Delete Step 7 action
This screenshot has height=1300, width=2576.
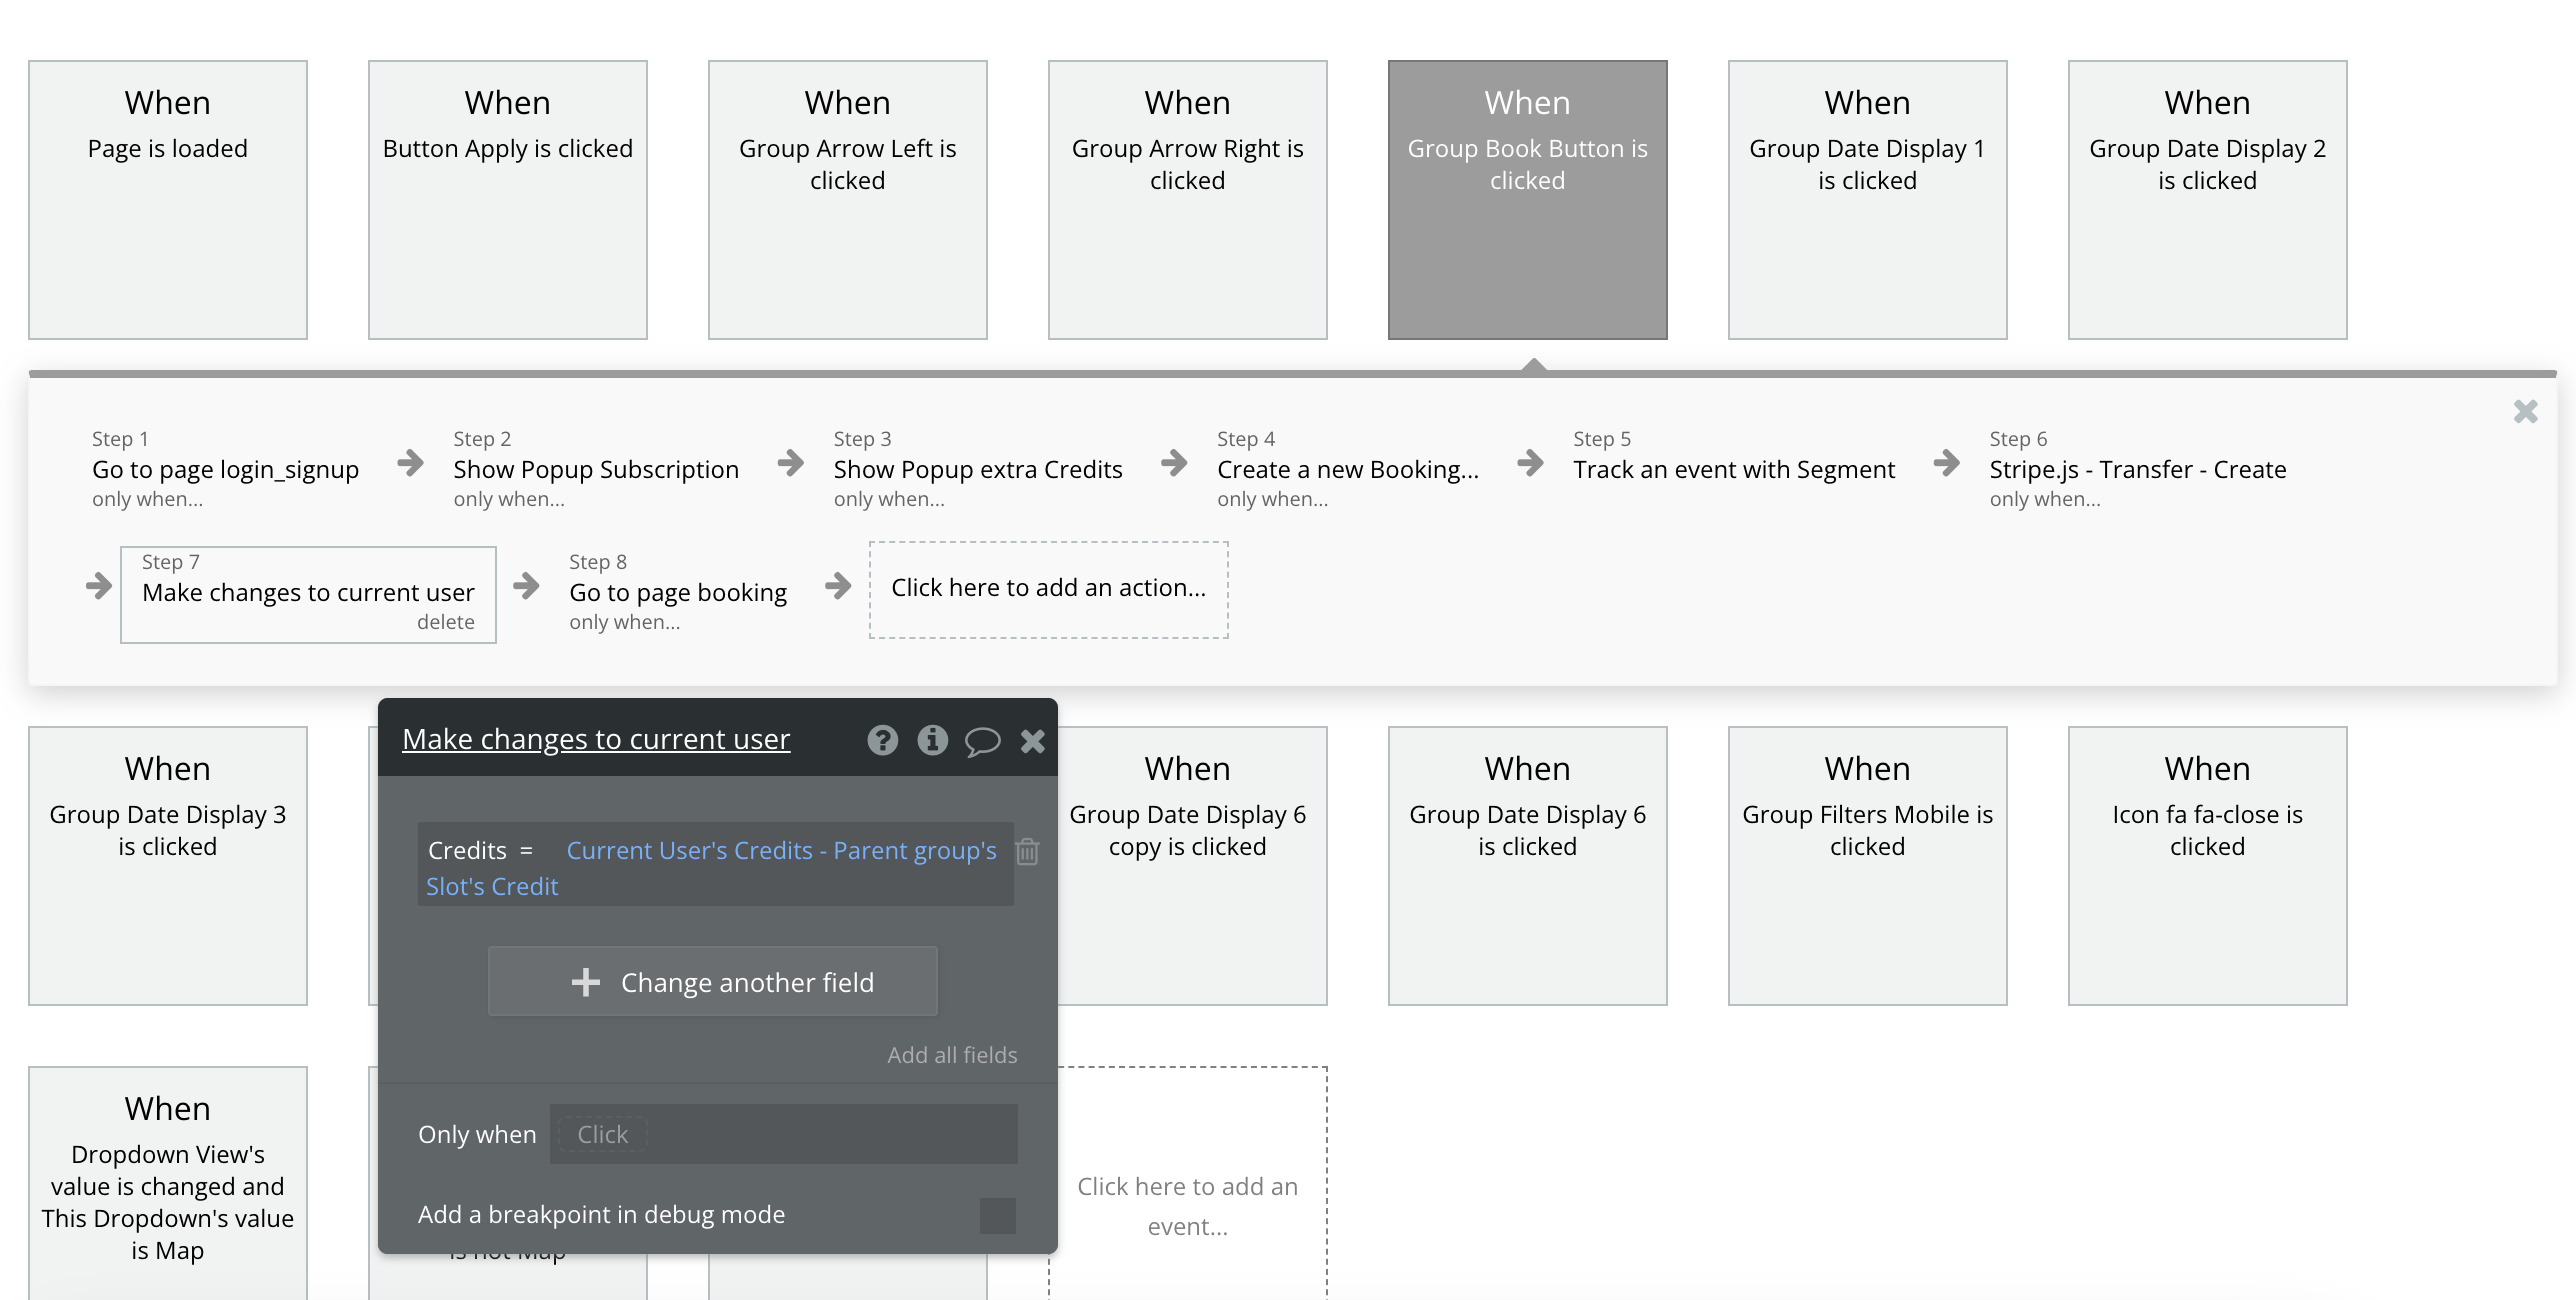pos(445,622)
